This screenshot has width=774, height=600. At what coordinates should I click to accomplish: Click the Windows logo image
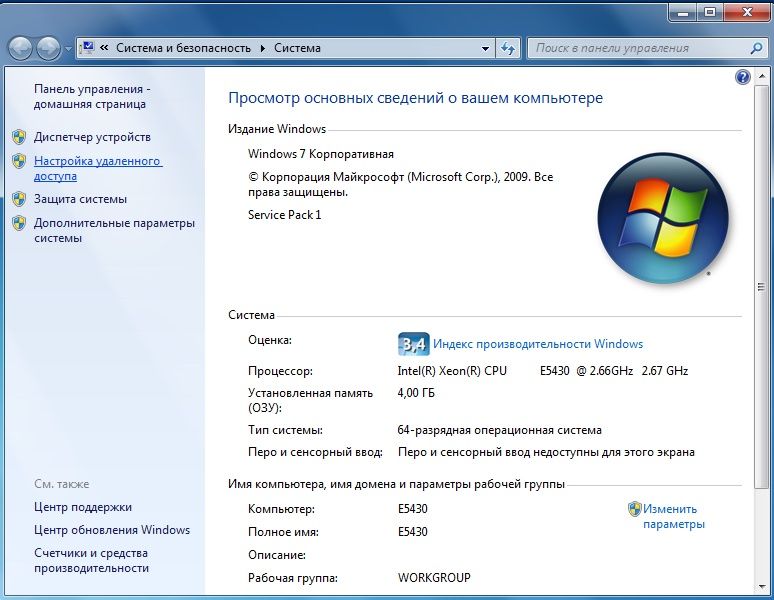[663, 218]
